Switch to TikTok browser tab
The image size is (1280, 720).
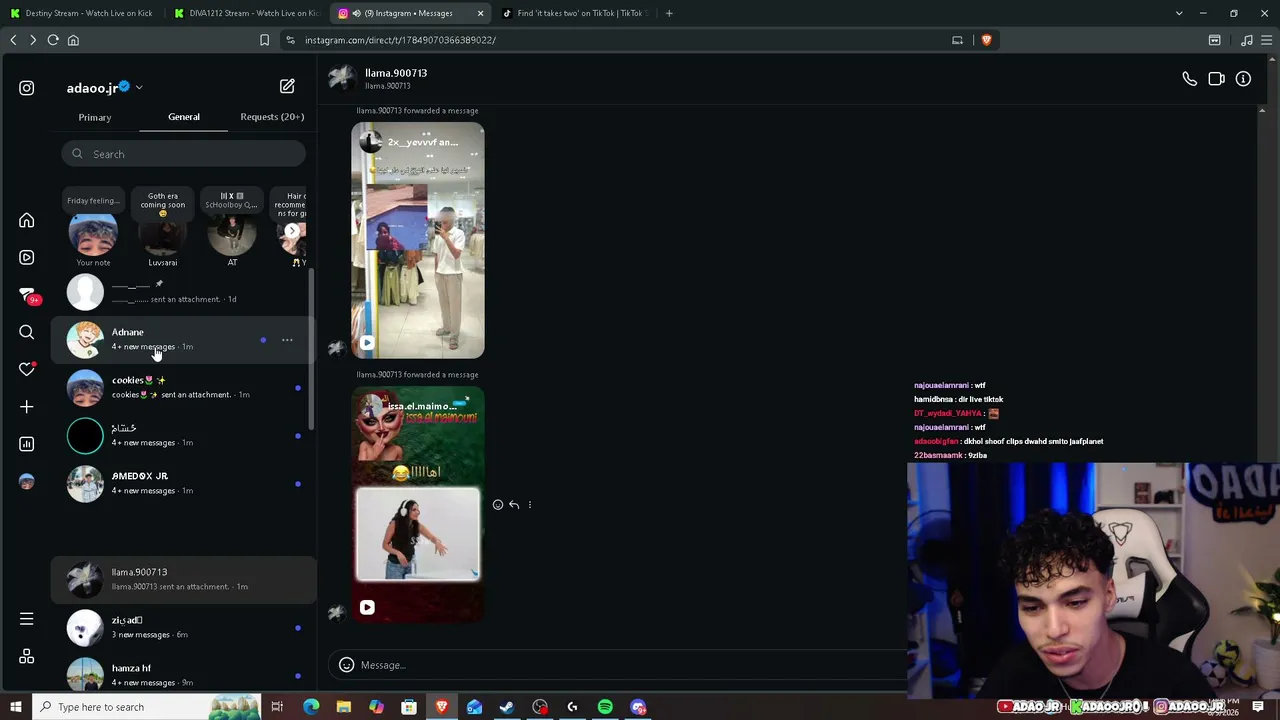click(x=574, y=13)
